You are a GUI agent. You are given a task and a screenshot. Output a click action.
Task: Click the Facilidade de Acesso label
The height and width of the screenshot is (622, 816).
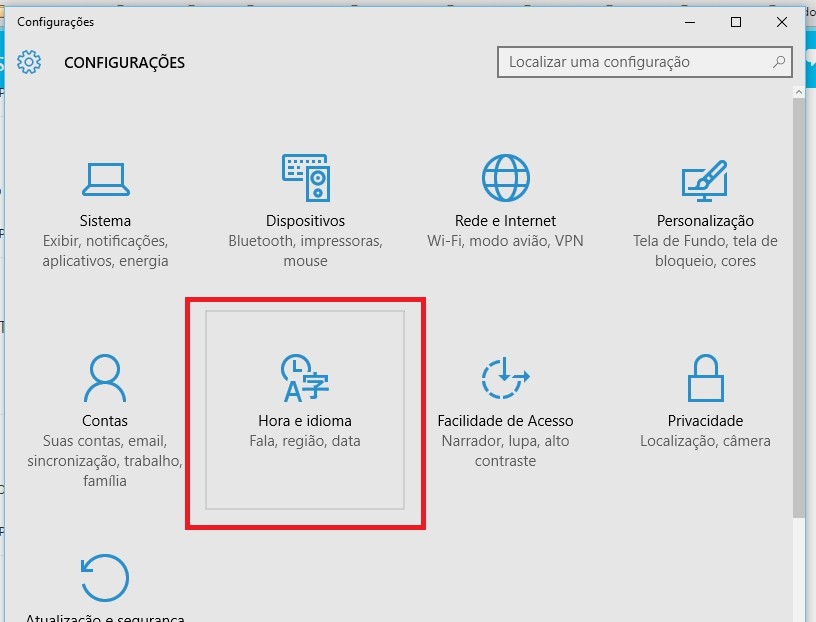click(x=505, y=421)
